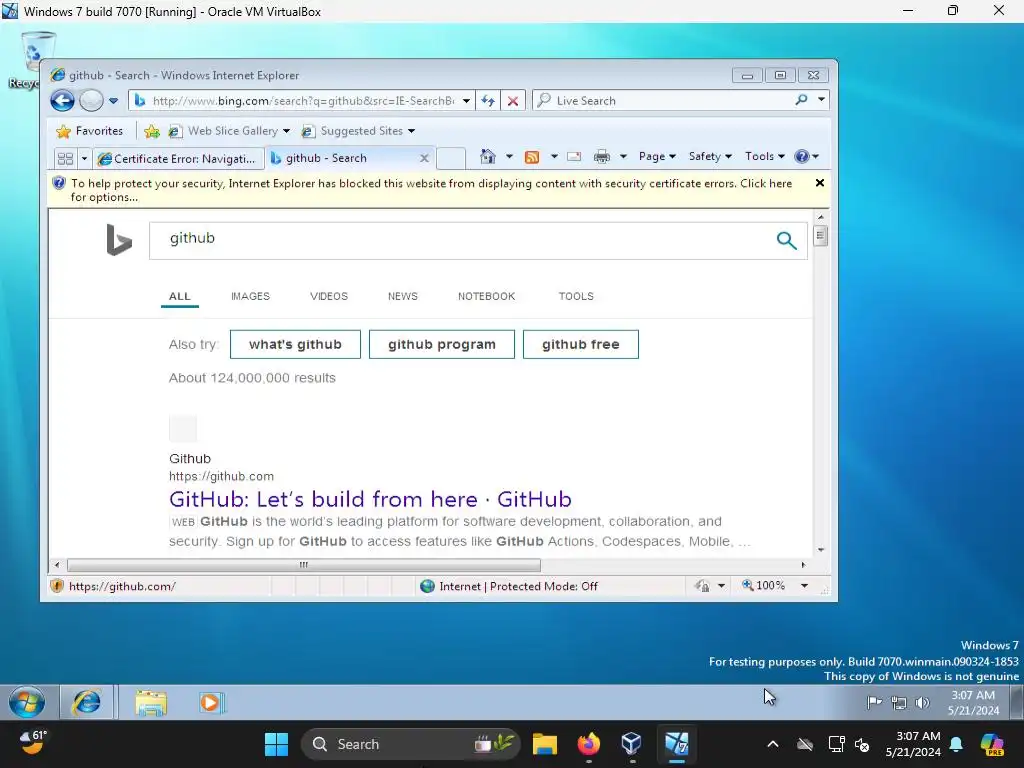The width and height of the screenshot is (1024, 768).
Task: Launch Windows Media Player from Windows 7 taskbar
Action: point(212,703)
